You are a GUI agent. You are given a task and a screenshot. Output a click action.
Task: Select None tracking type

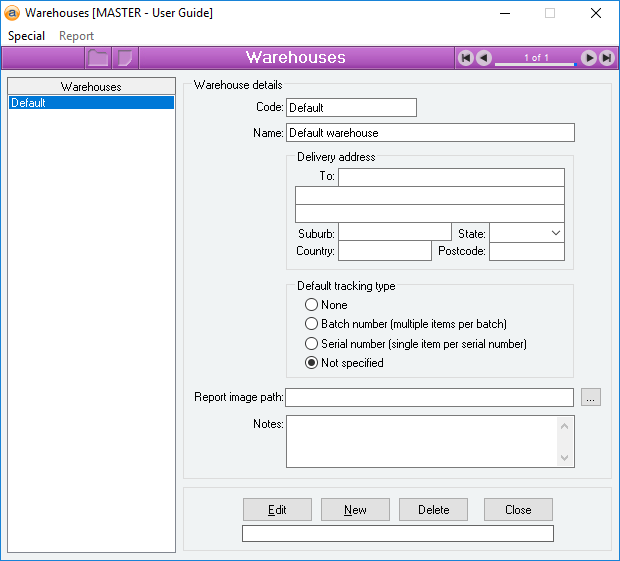(312, 305)
